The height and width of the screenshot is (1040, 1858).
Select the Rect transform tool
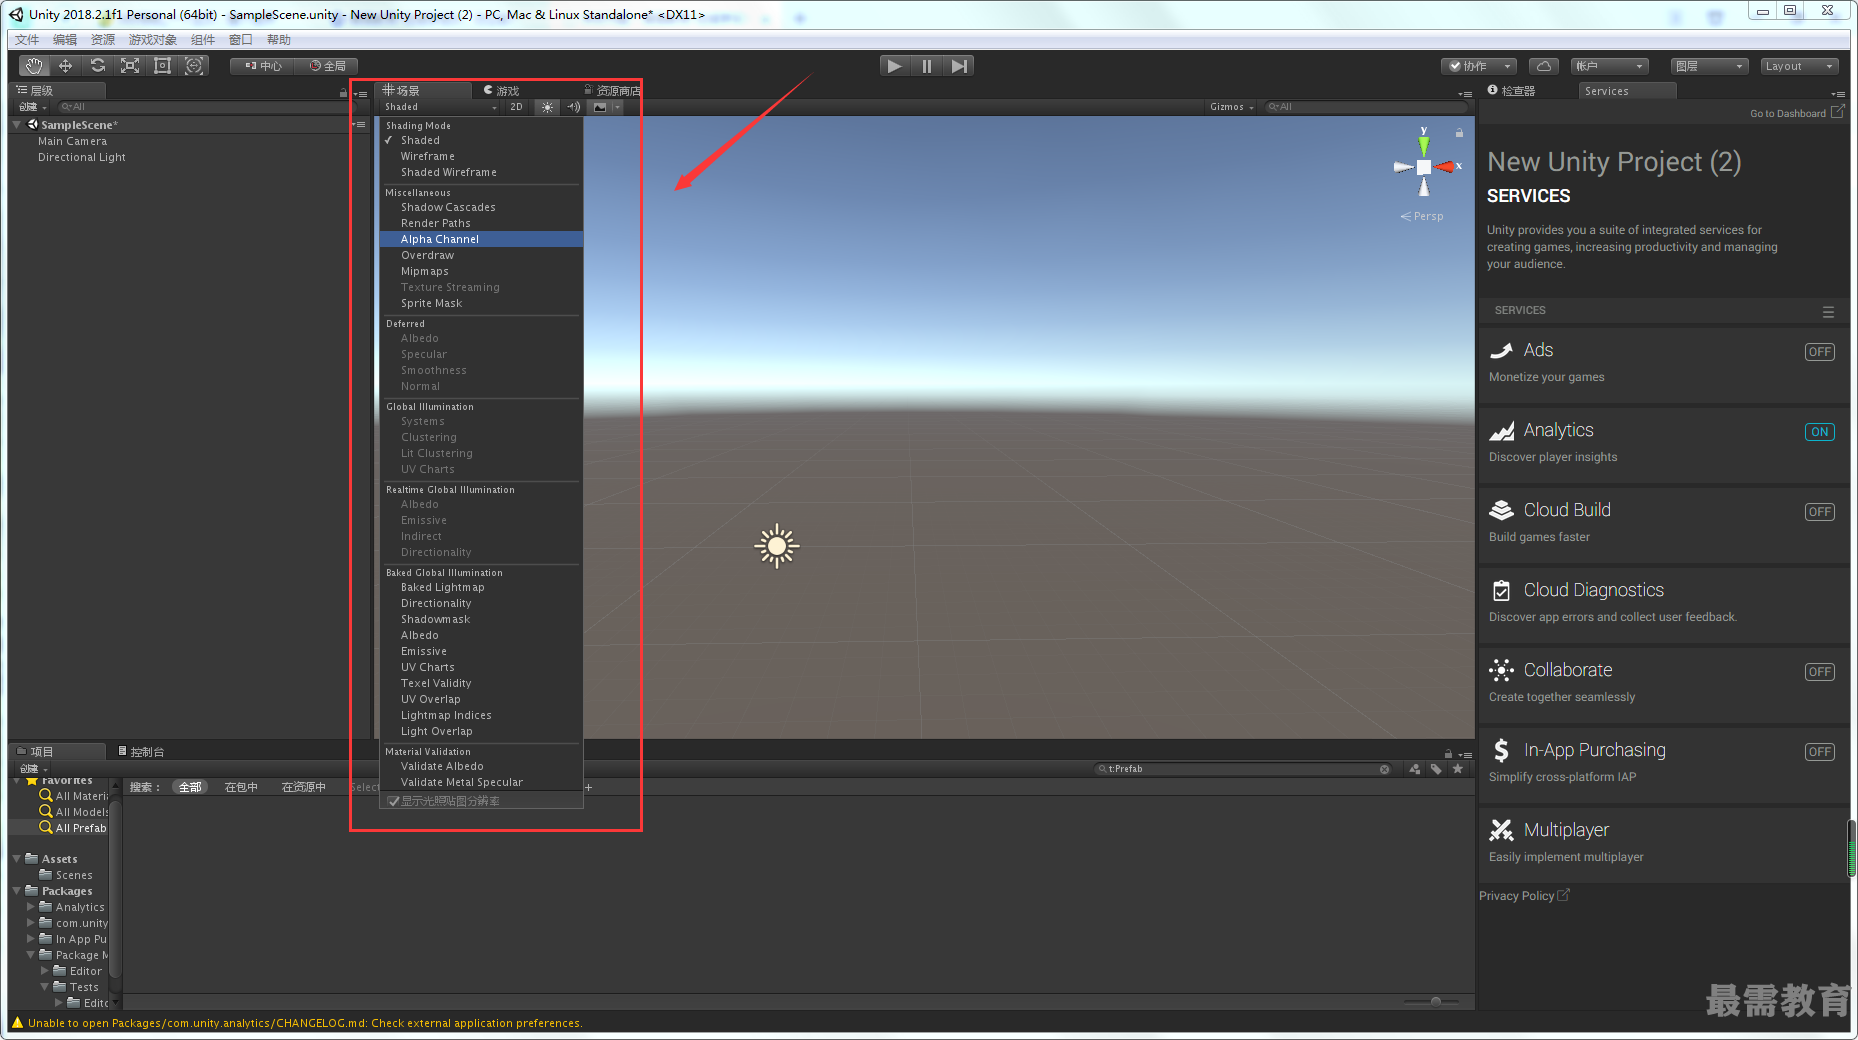click(162, 66)
